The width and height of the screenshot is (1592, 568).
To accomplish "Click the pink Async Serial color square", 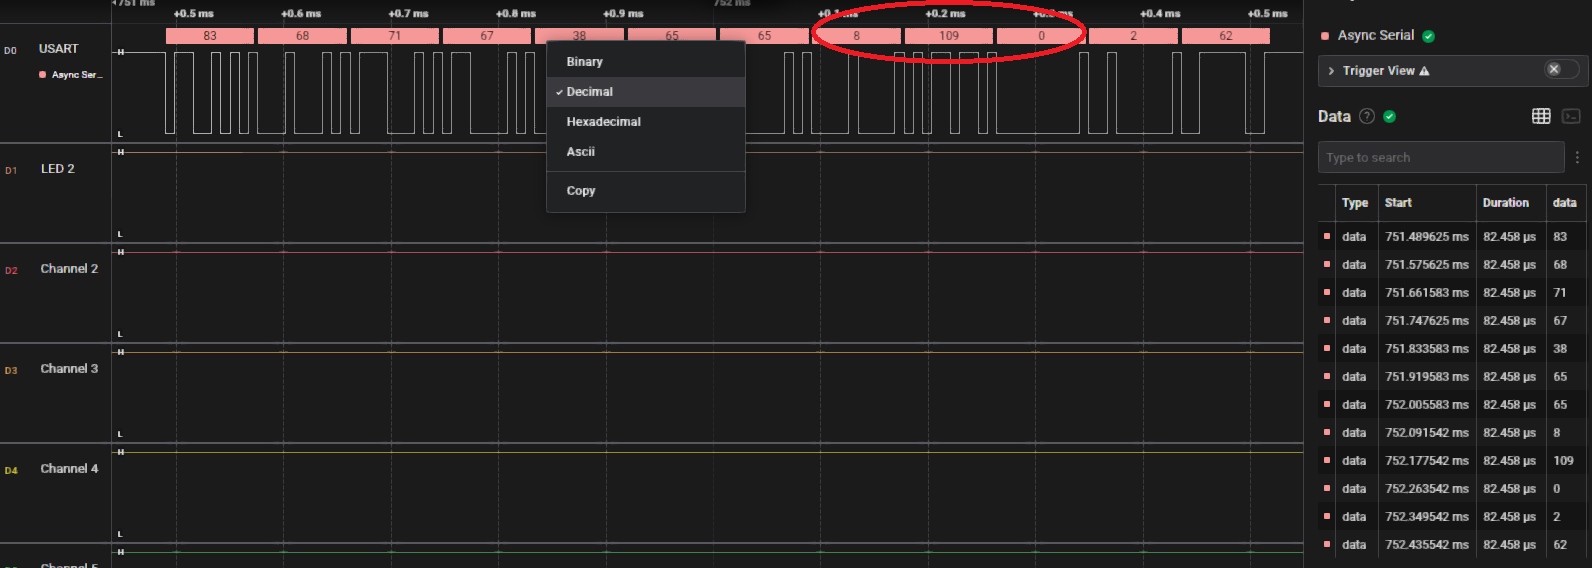I will click(x=1325, y=36).
